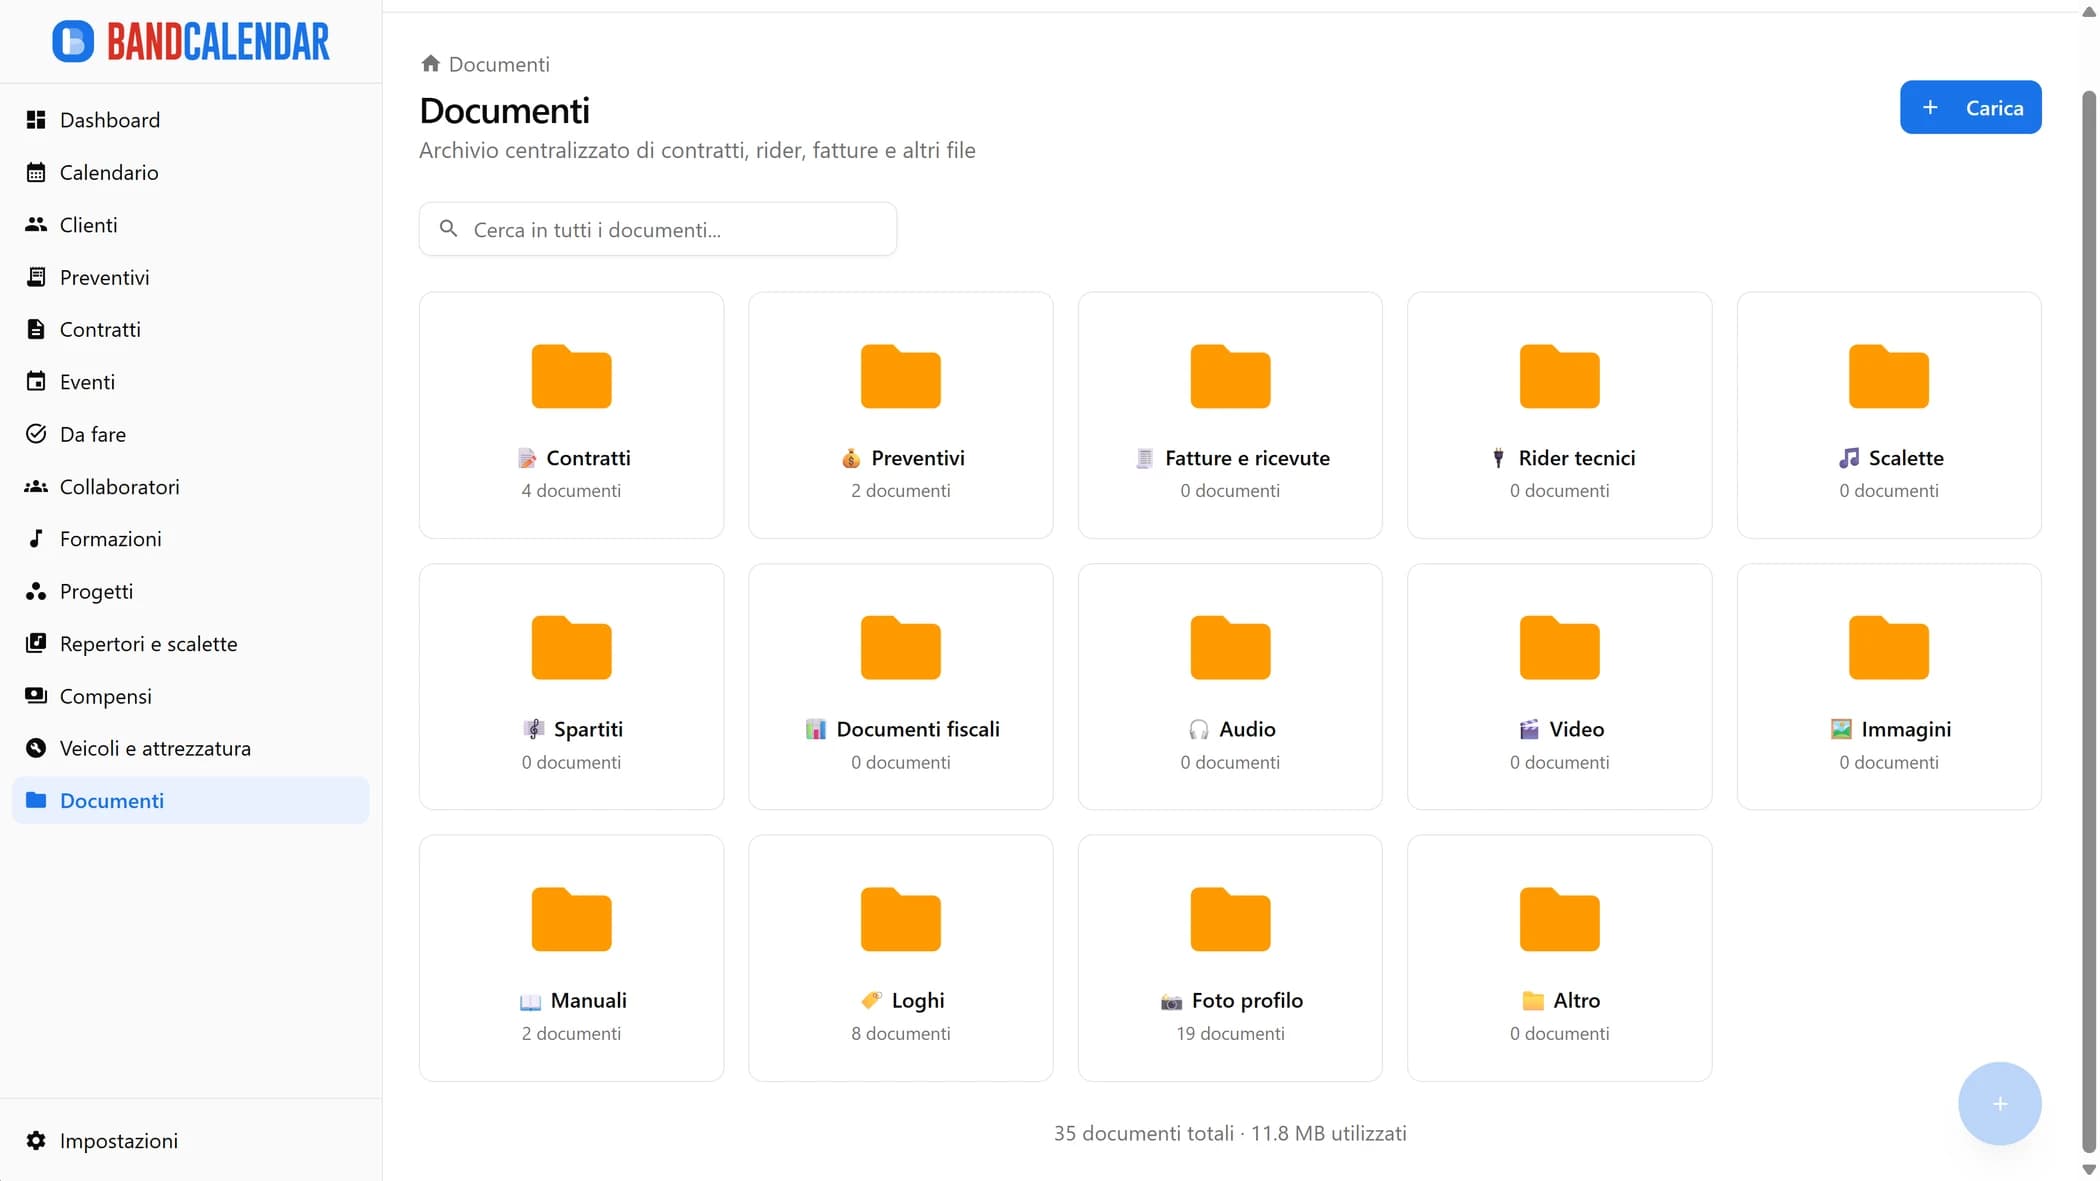2100x1181 pixels.
Task: Open Veicoli e attrezzatura from the sidebar
Action: [x=154, y=748]
